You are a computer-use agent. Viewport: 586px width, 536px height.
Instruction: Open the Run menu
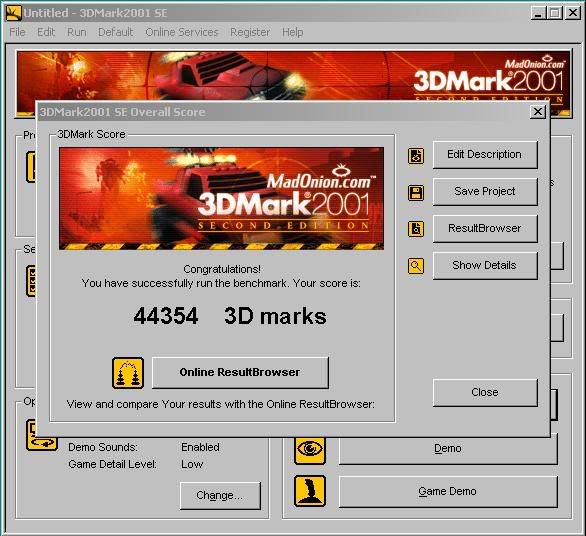tap(77, 32)
